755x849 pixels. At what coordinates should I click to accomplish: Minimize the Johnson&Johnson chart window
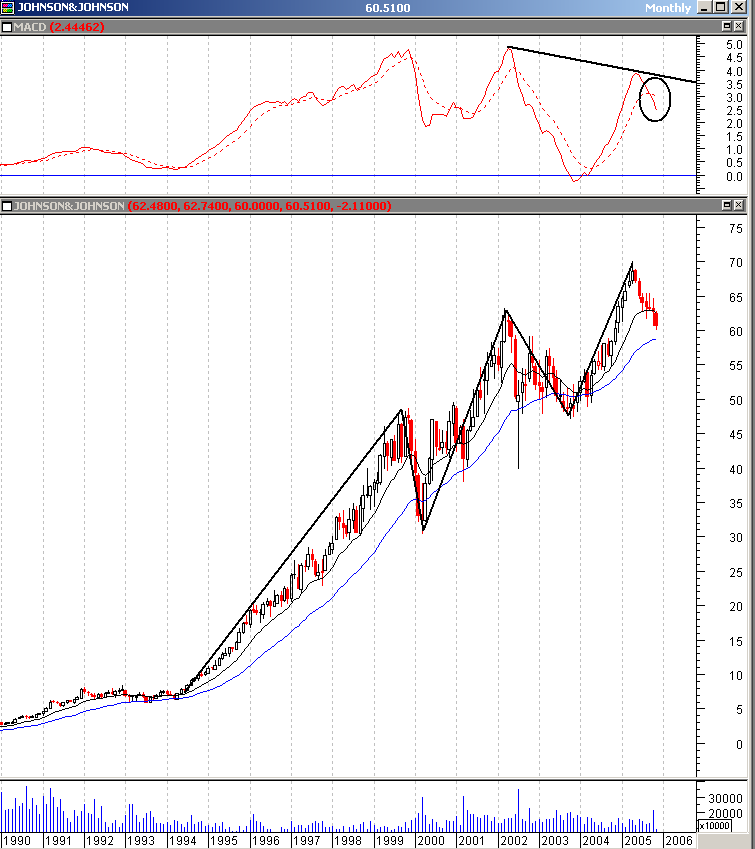pyautogui.click(x=704, y=7)
